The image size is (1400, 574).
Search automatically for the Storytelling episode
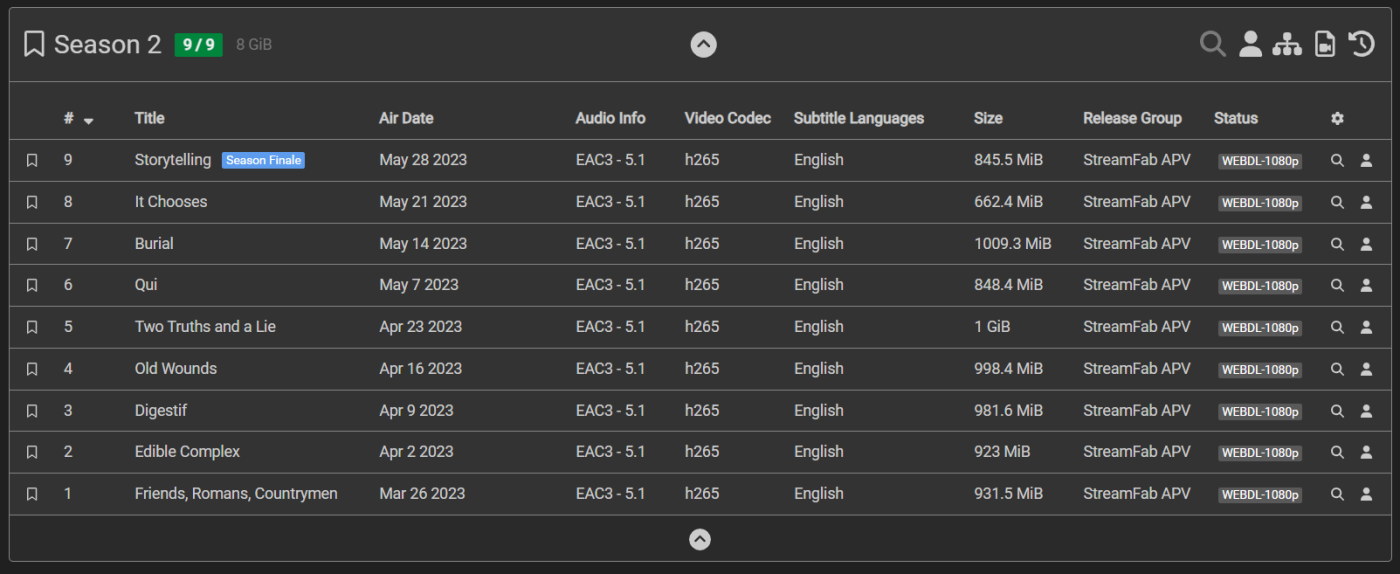1337,160
